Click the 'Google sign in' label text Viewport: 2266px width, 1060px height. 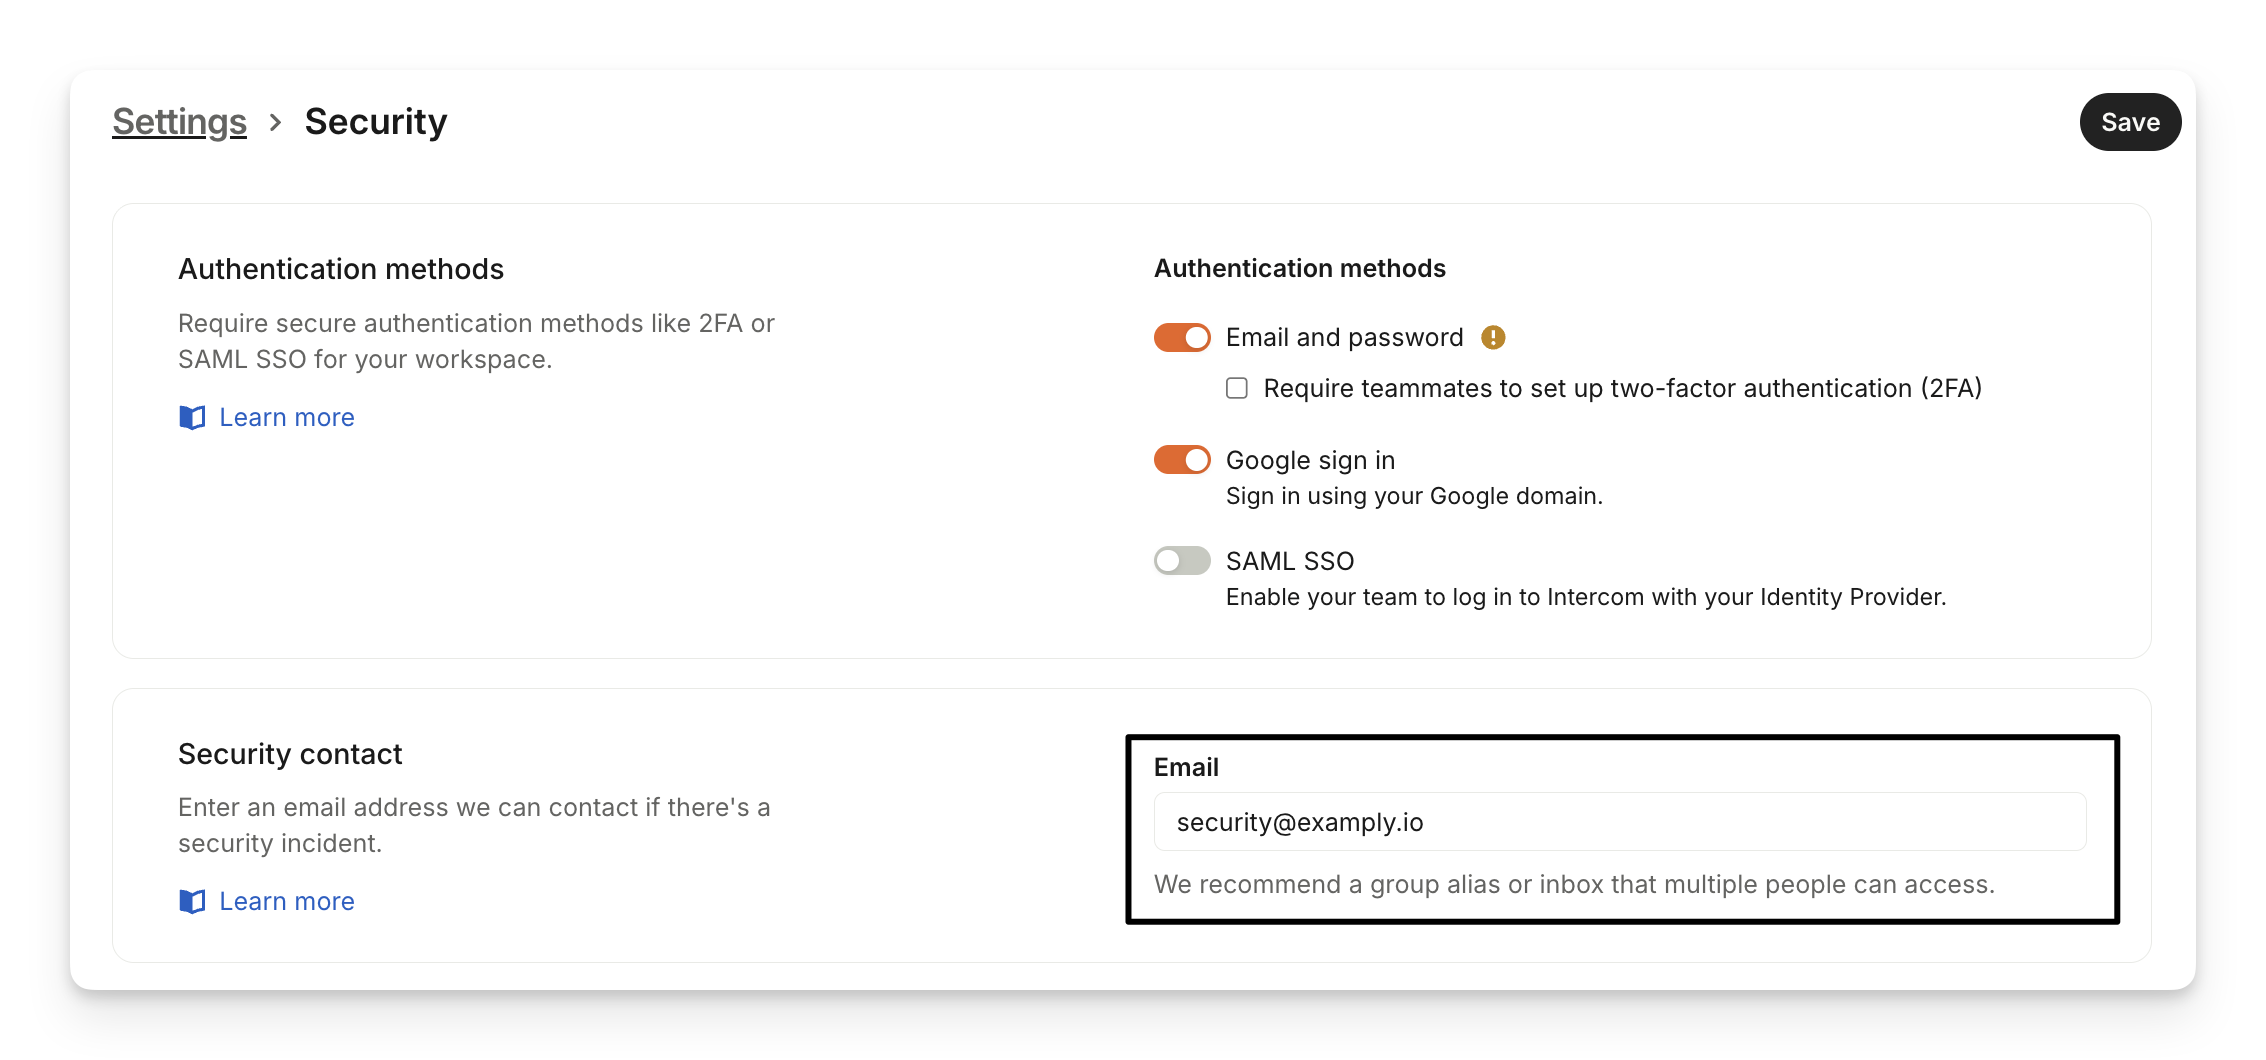(1310, 460)
